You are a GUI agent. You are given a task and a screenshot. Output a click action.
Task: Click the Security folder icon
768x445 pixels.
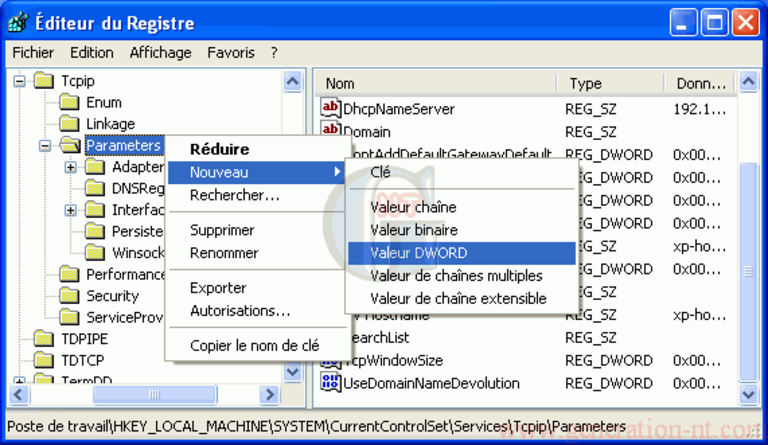(x=69, y=296)
